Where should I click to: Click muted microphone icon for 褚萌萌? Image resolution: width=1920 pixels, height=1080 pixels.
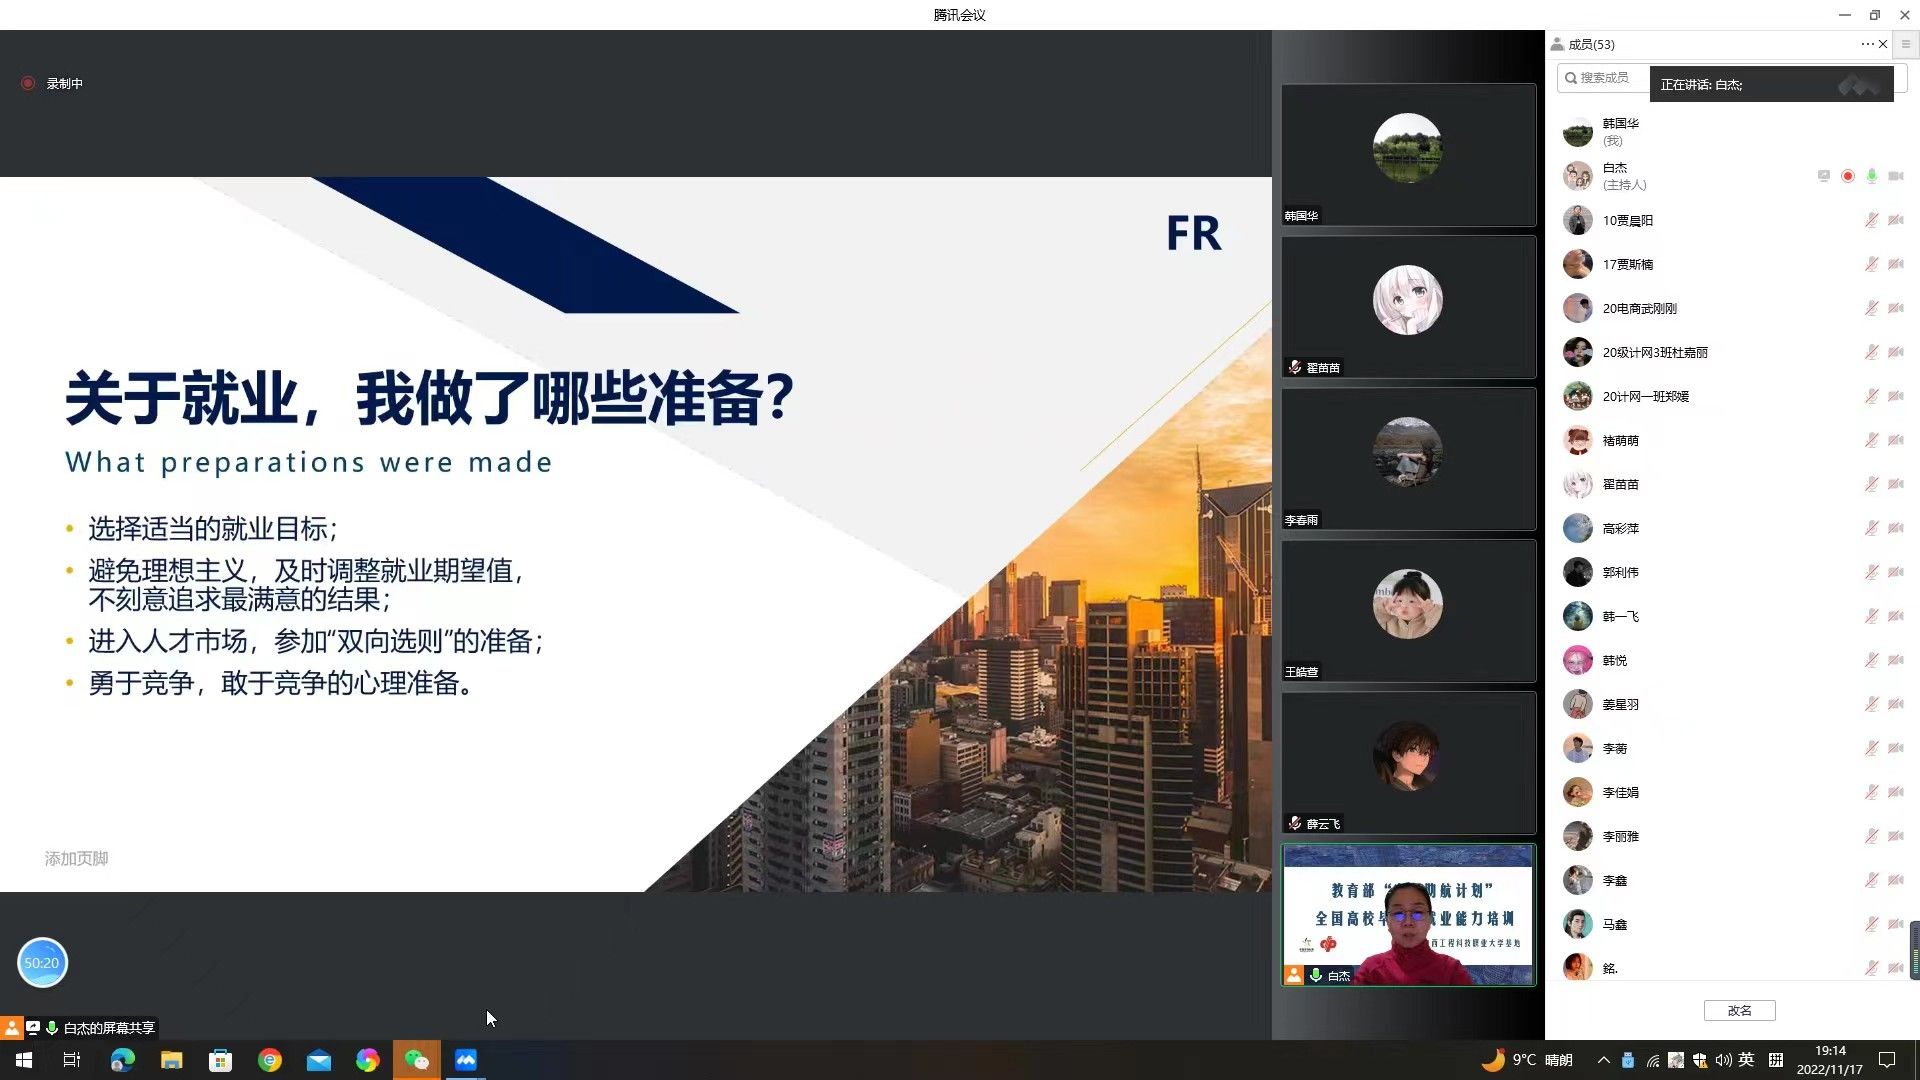coord(1872,440)
